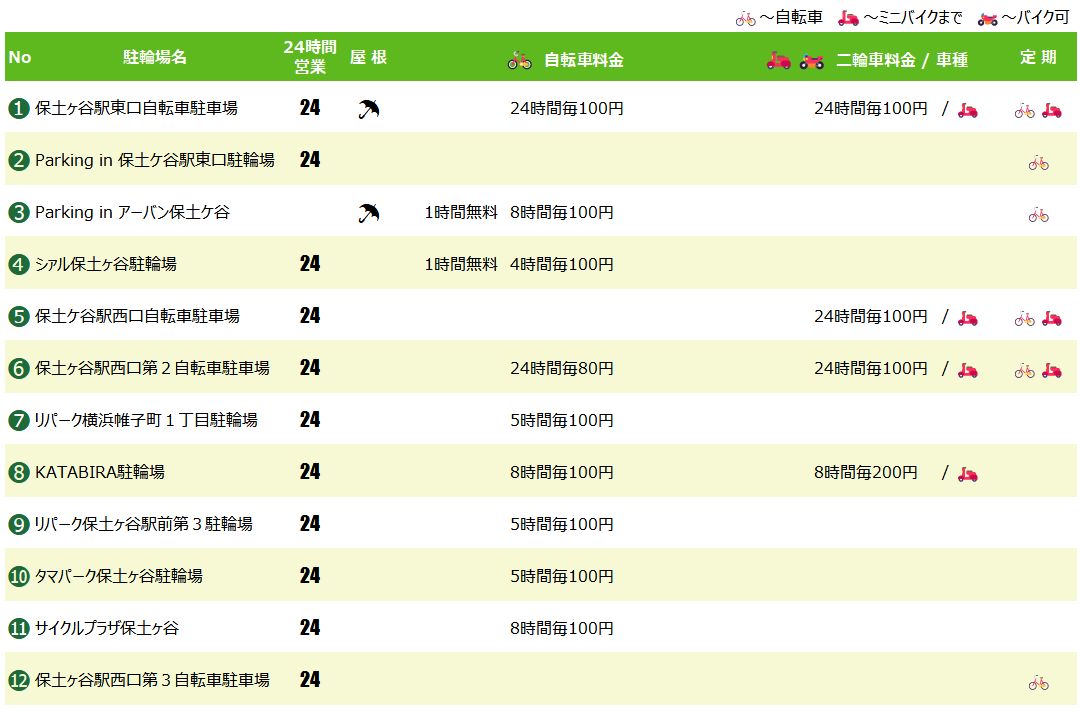Click the 24時間毎80円 bicycle fee
Viewport: 1080px width, 712px height.
click(x=562, y=368)
